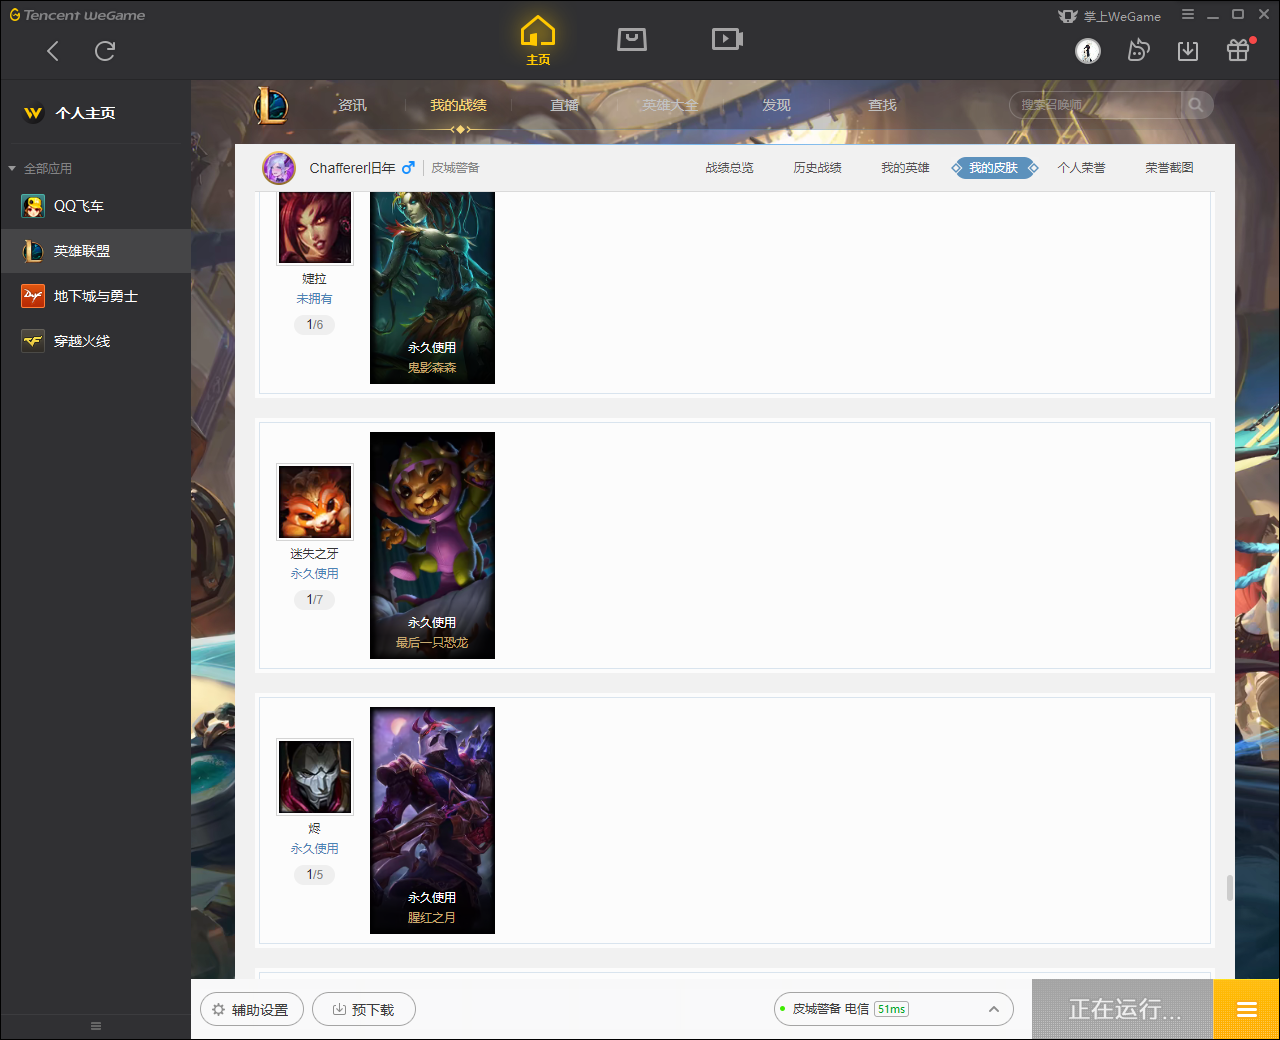Switch to the 我的战绩 tab
1280x1040 pixels.
(458, 105)
